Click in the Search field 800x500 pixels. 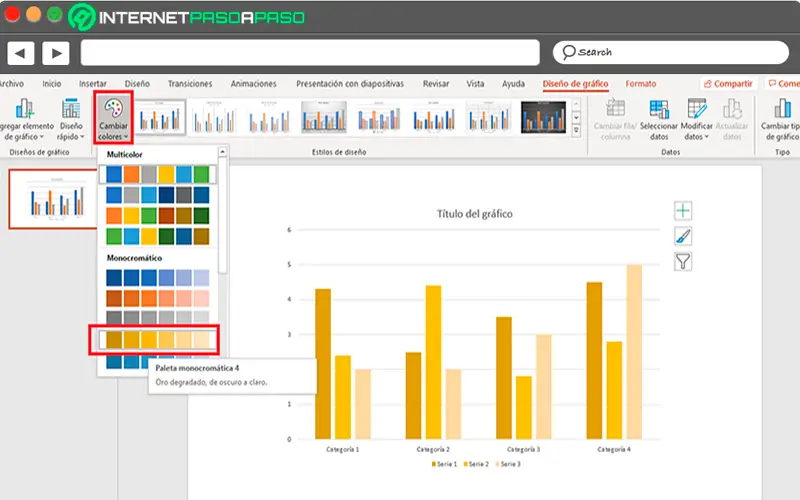pos(670,52)
